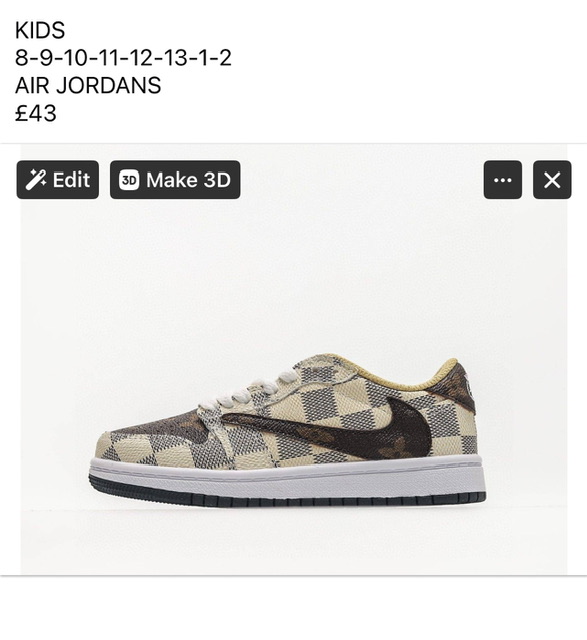Place cursor in the sizes 8-9-10 line
This screenshot has width=587, height=640.
click(123, 58)
